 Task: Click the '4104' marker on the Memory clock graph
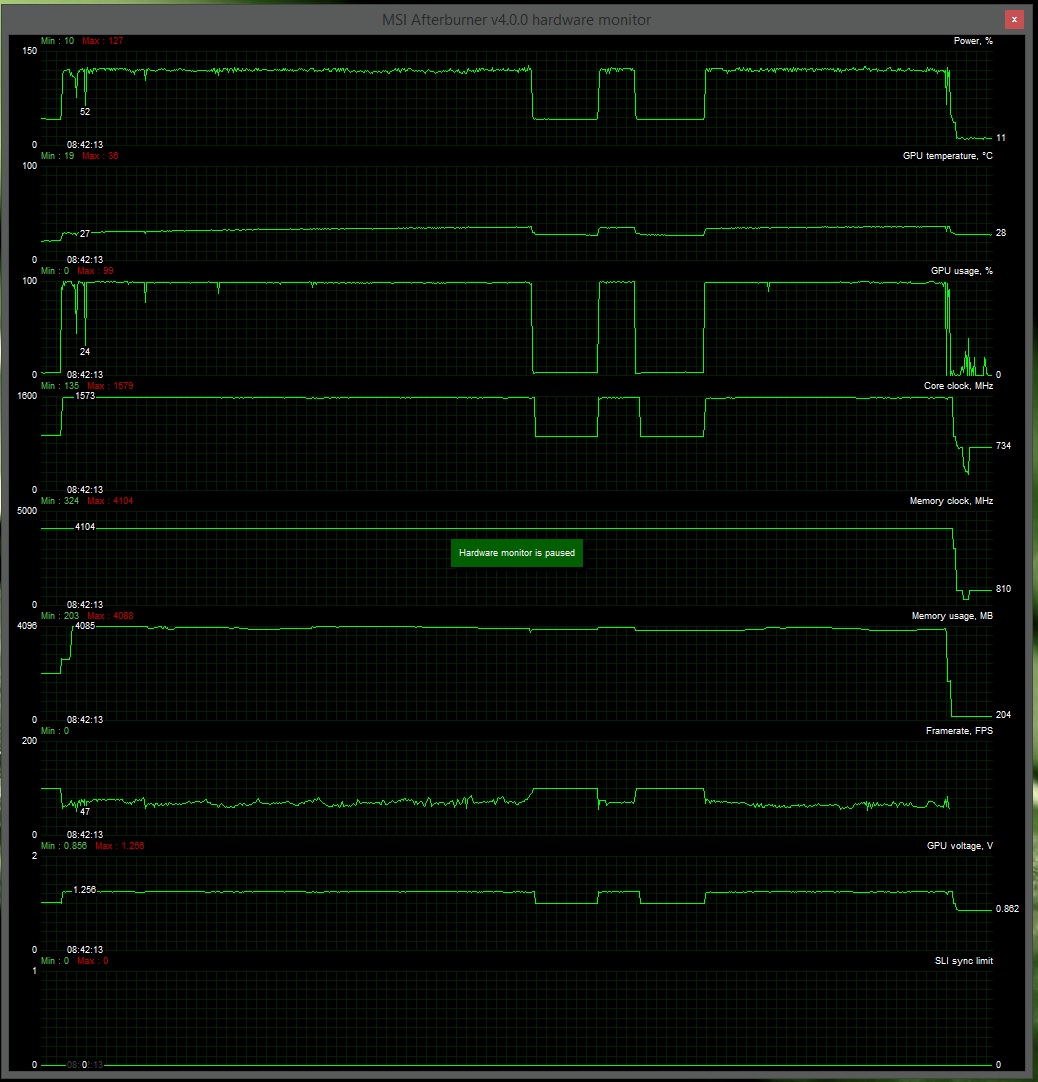click(85, 527)
